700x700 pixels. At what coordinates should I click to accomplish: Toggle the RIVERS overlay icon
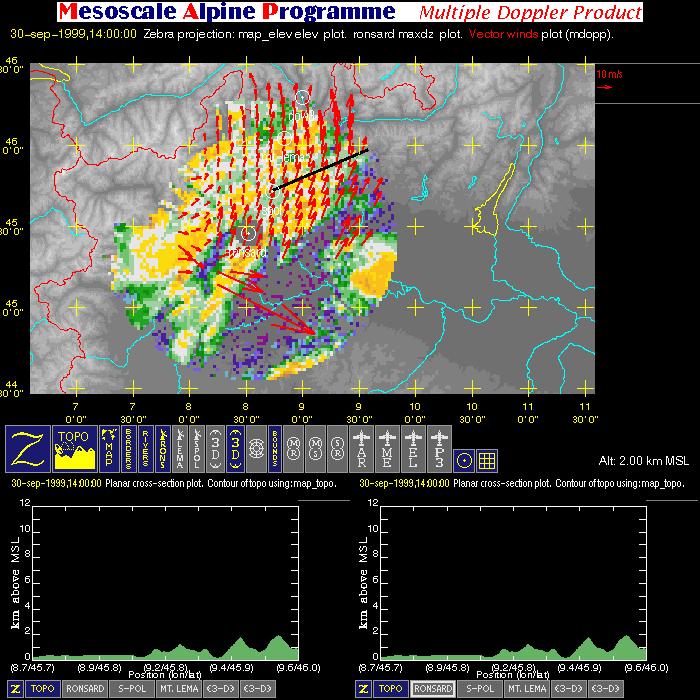tap(145, 448)
